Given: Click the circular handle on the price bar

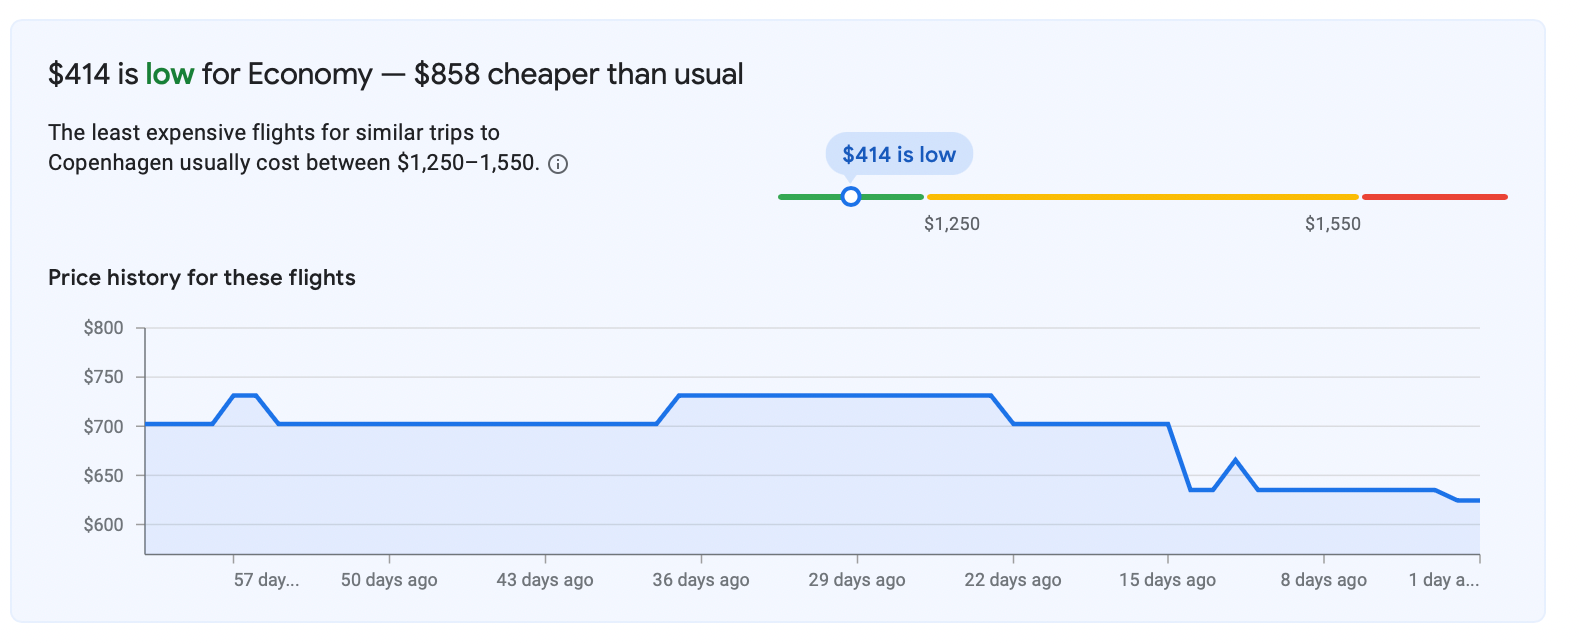Looking at the screenshot, I should 851,197.
